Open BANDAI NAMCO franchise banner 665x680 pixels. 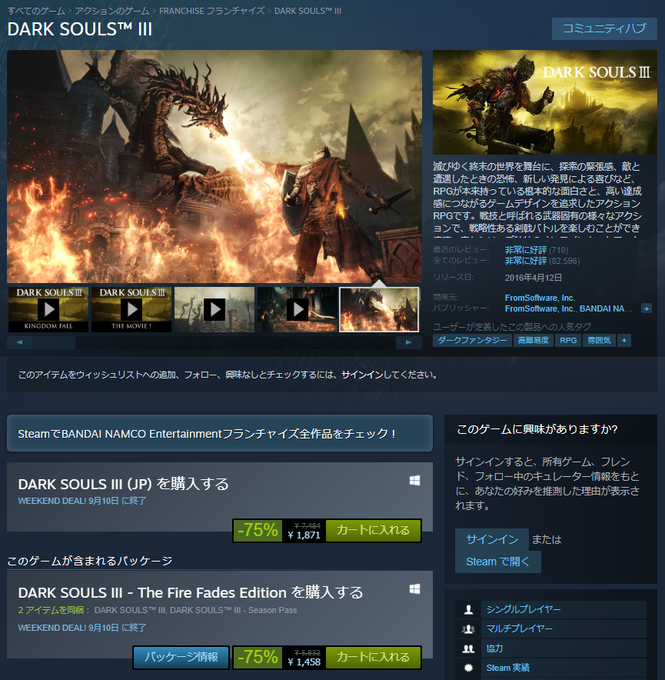[x=219, y=433]
